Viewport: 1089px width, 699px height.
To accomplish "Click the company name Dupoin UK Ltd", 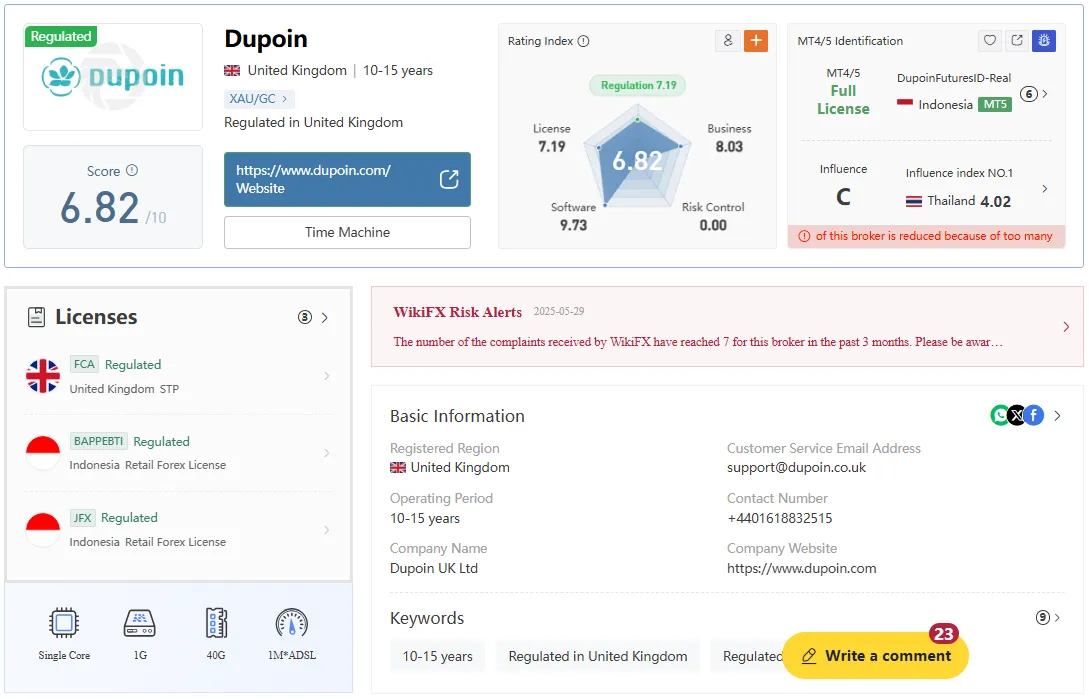I will pos(433,568).
